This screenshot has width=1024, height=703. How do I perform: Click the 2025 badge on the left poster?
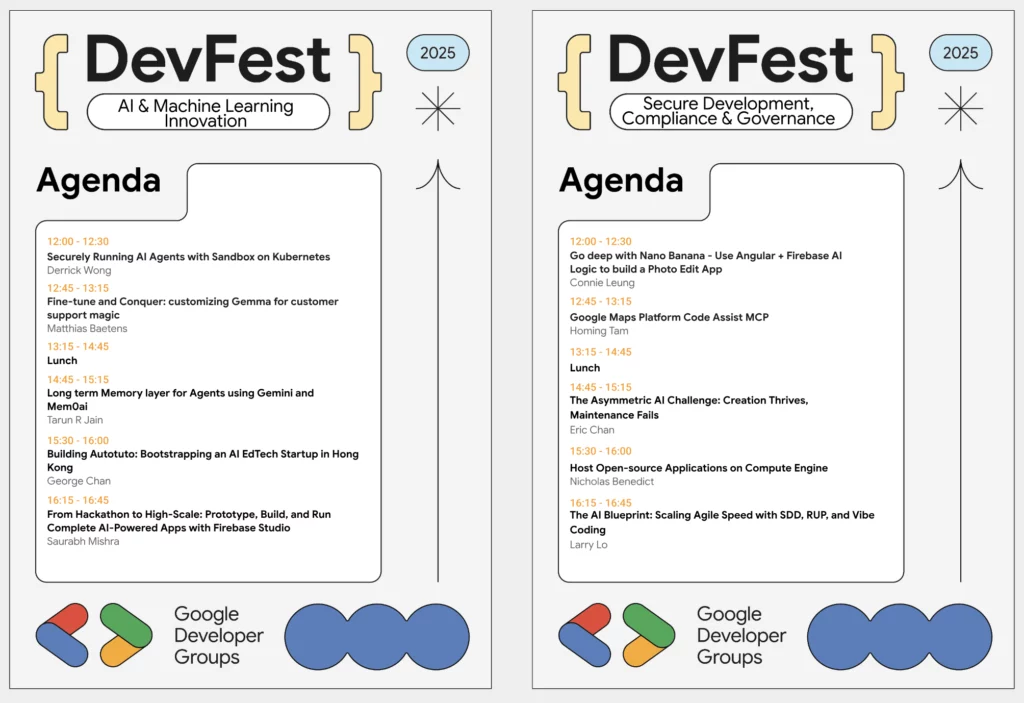tap(438, 52)
